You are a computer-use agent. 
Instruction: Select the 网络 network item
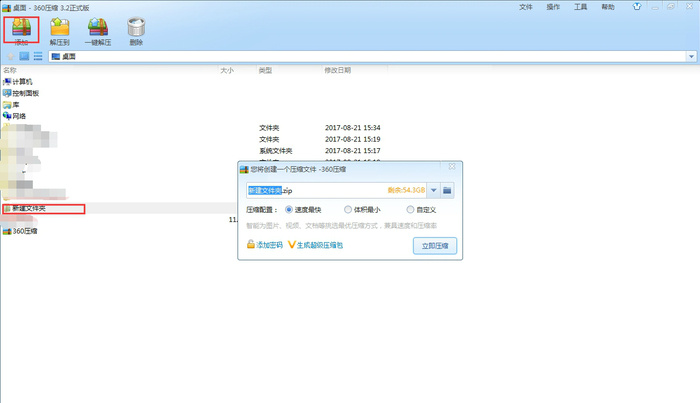click(x=14, y=116)
